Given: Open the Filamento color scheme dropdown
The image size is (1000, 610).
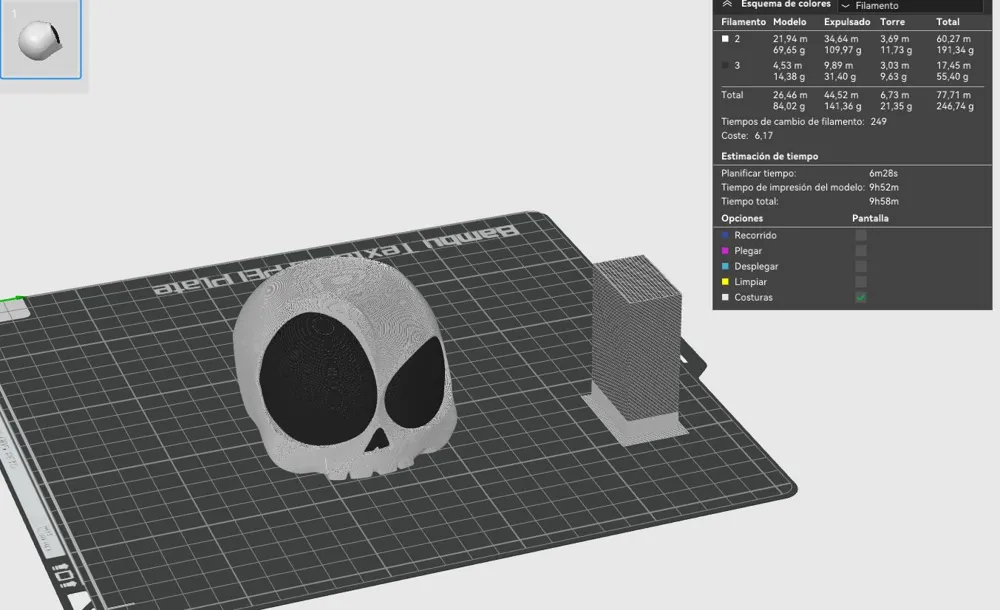Looking at the screenshot, I should (x=910, y=6).
